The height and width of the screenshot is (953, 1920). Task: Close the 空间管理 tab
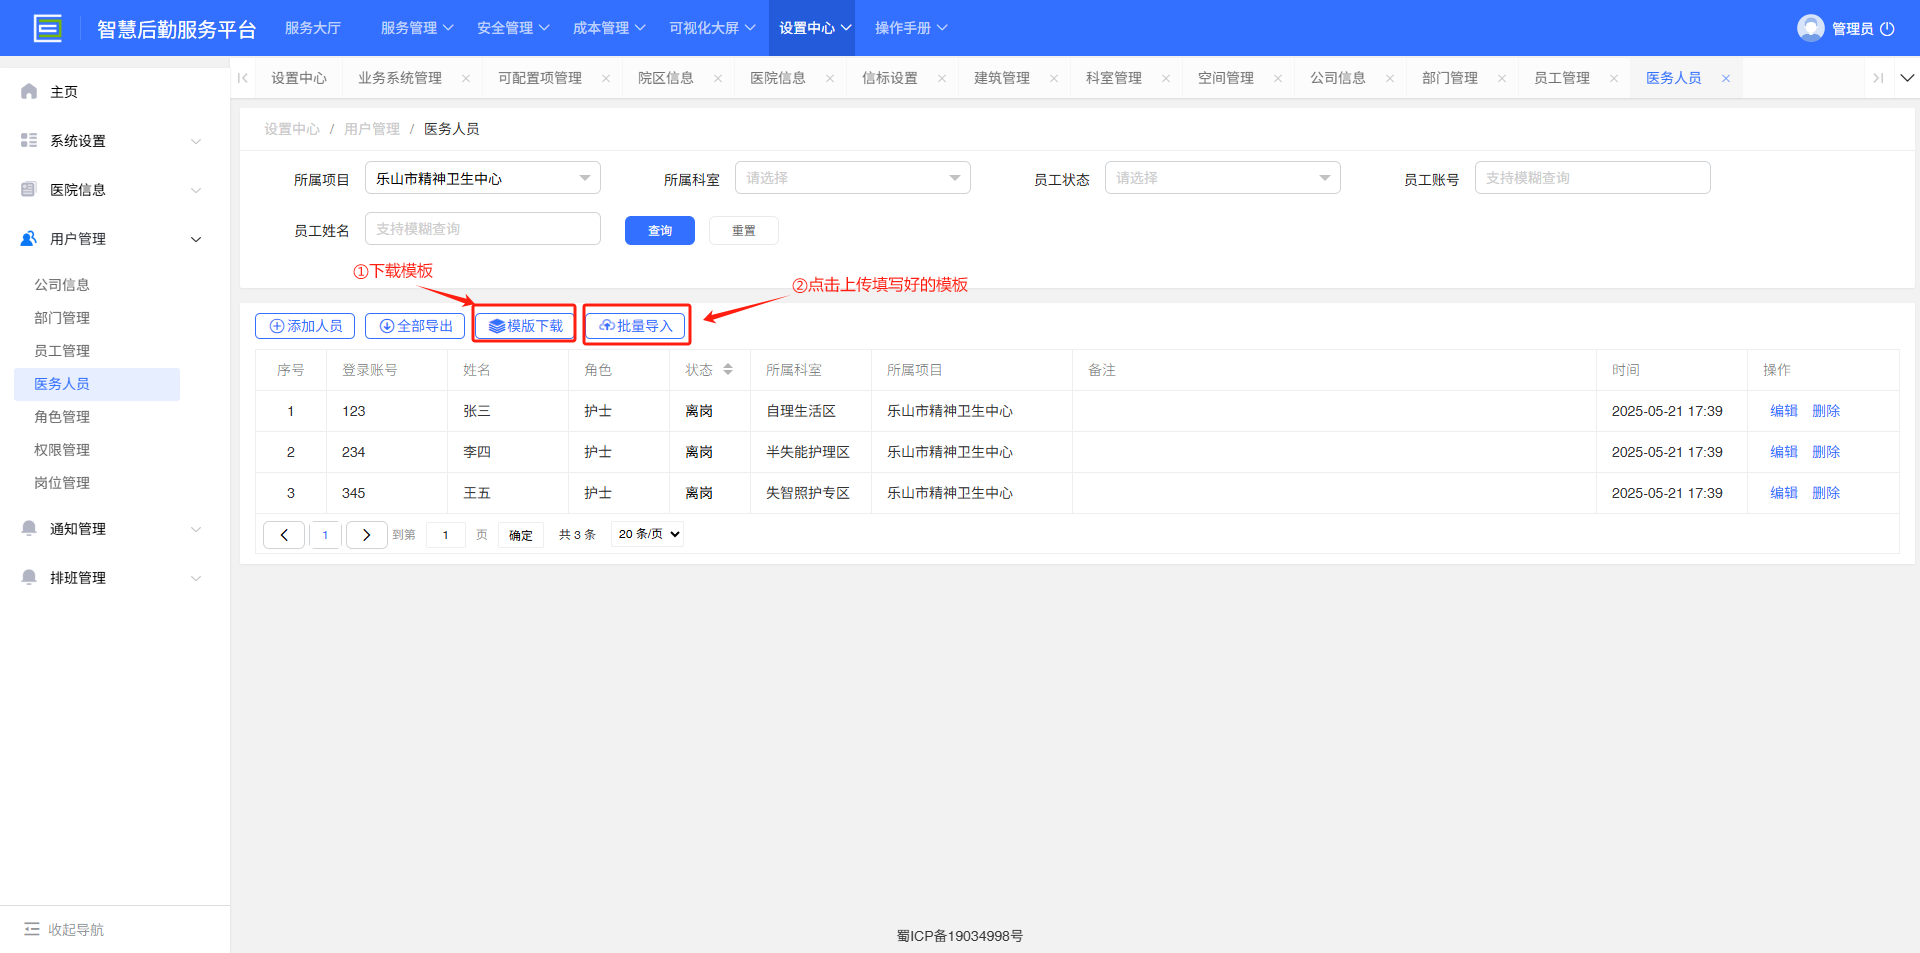1278,78
